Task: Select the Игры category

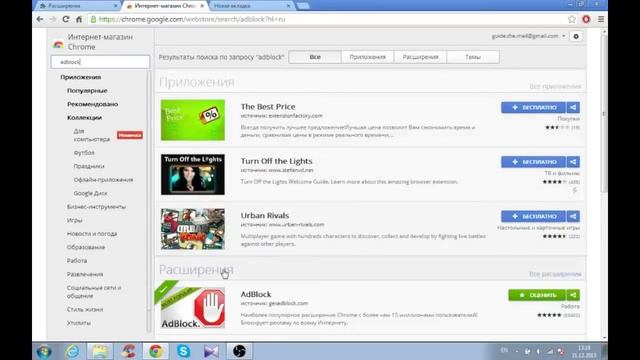Action: 75,220
